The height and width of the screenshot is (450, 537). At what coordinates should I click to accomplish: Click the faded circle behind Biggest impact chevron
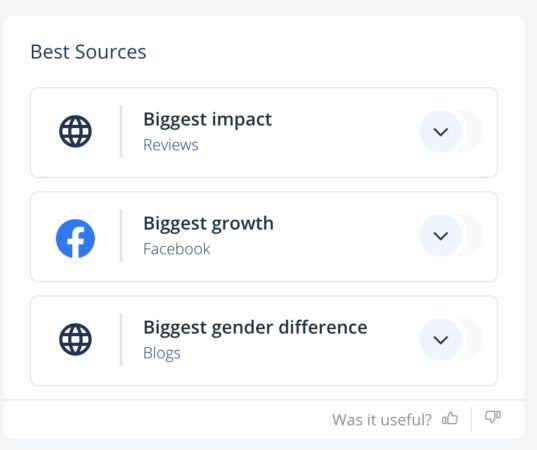click(473, 132)
